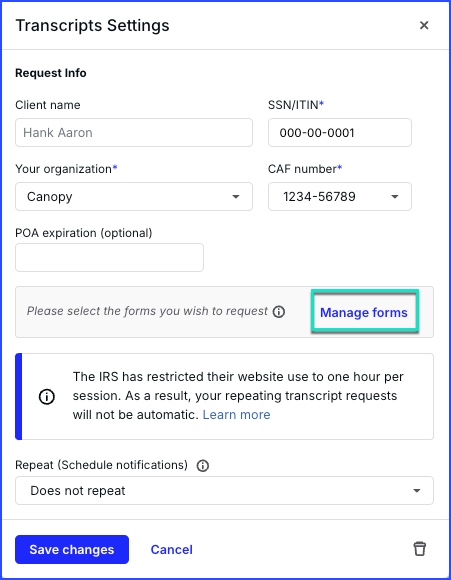The image size is (451, 580).
Task: Follow the Learn more link
Action: tap(236, 415)
